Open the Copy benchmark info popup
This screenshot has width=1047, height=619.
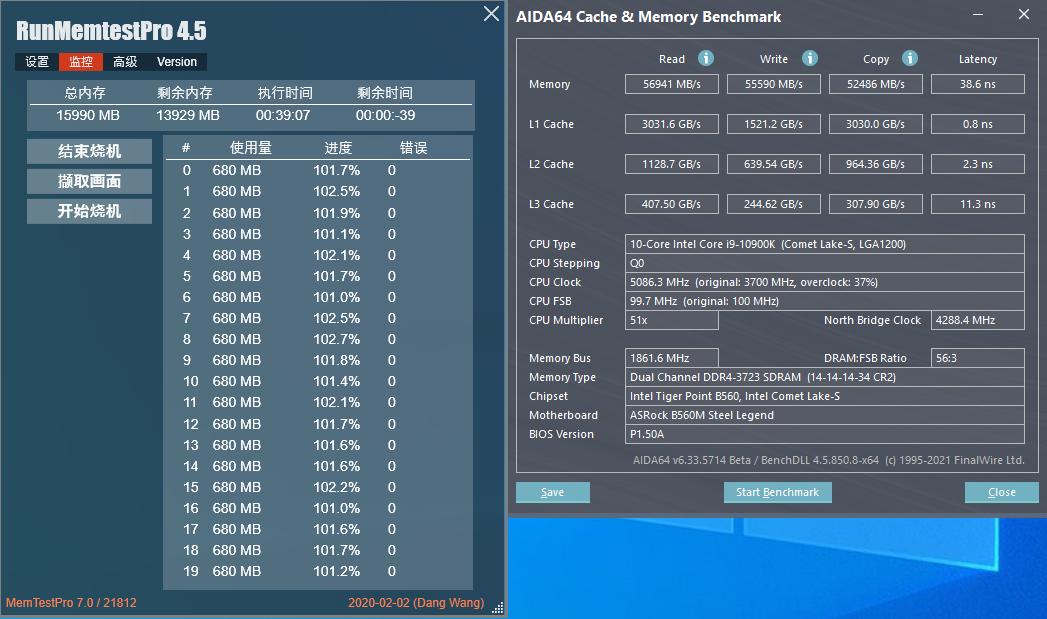[x=909, y=58]
